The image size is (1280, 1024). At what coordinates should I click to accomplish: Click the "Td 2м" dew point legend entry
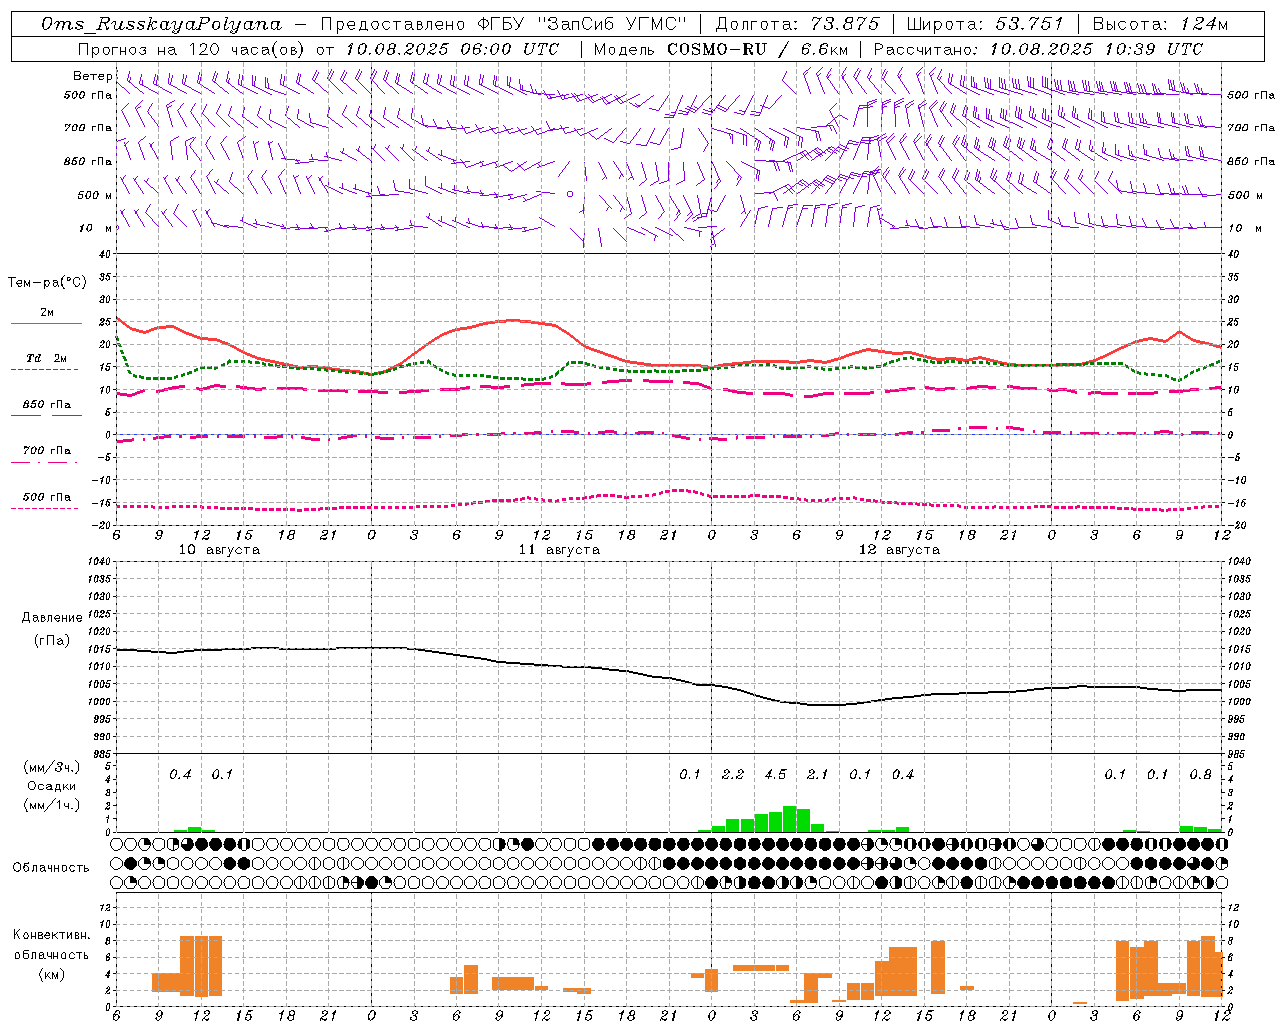click(x=47, y=358)
